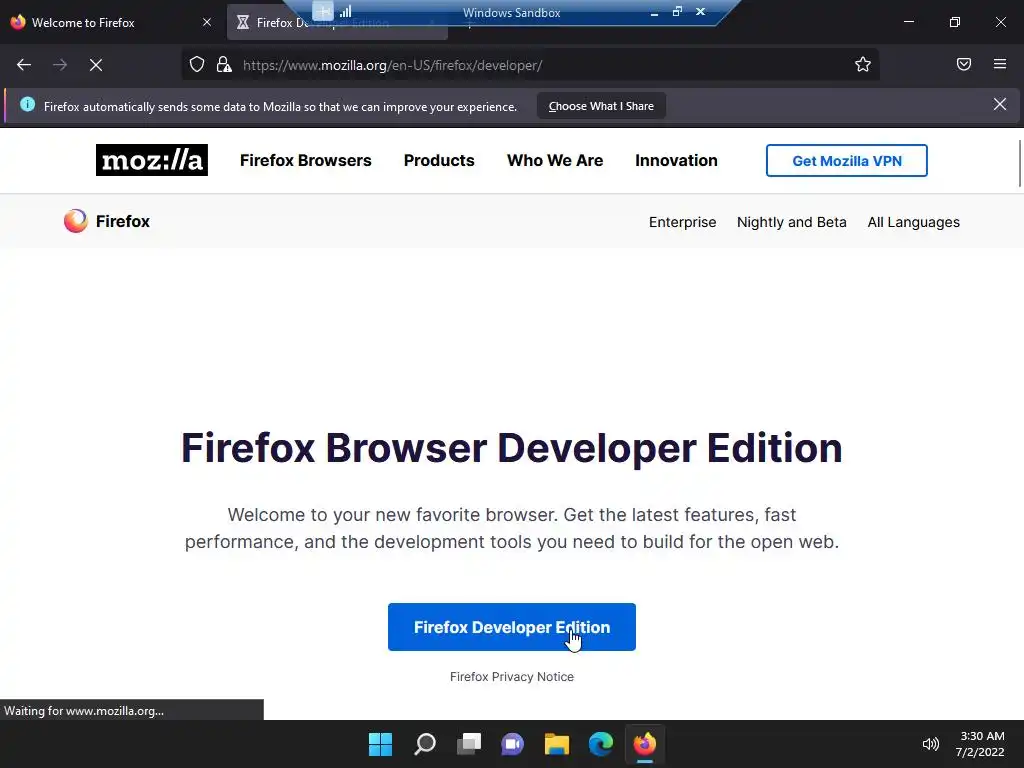Restore down the Windows Sandbox session

tap(677, 12)
